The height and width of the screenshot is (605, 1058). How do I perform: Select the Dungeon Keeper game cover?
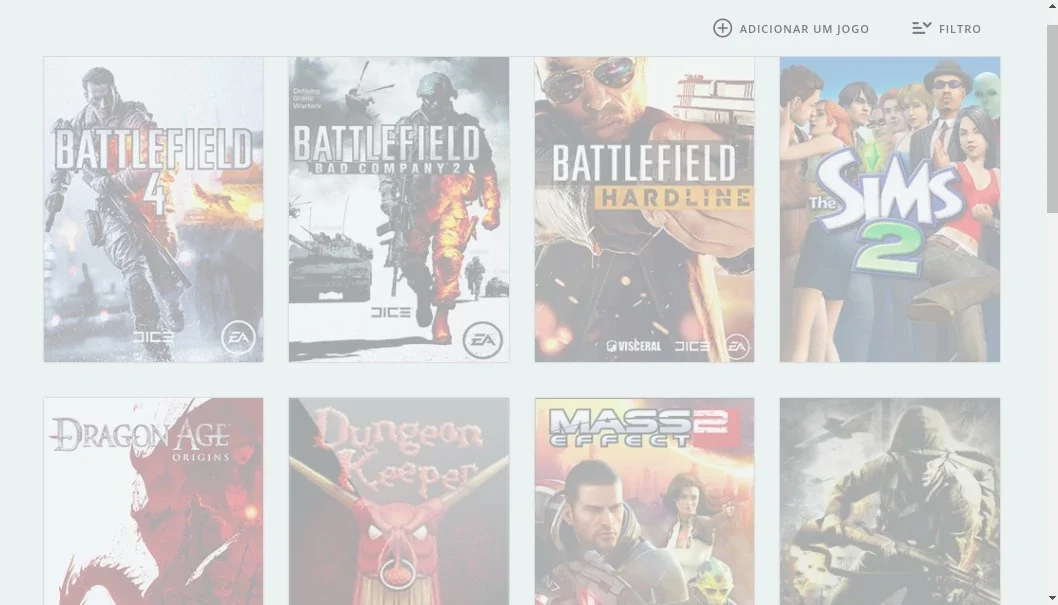coord(399,501)
